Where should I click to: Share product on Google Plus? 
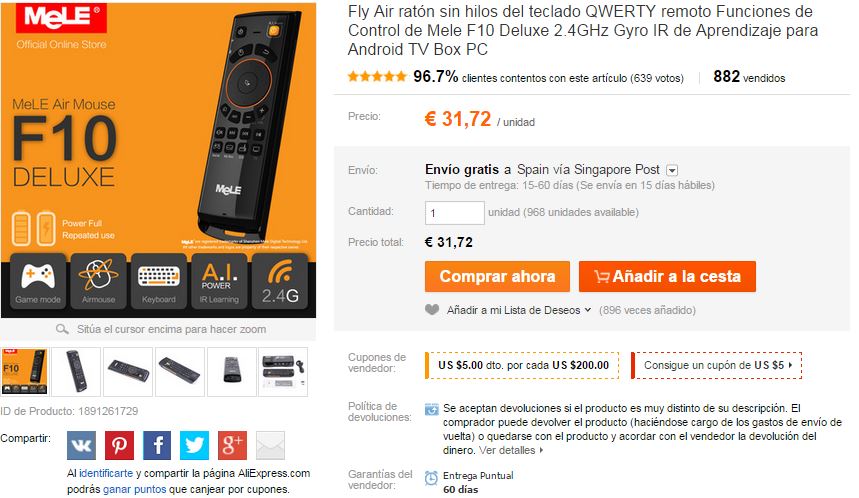[x=232, y=445]
